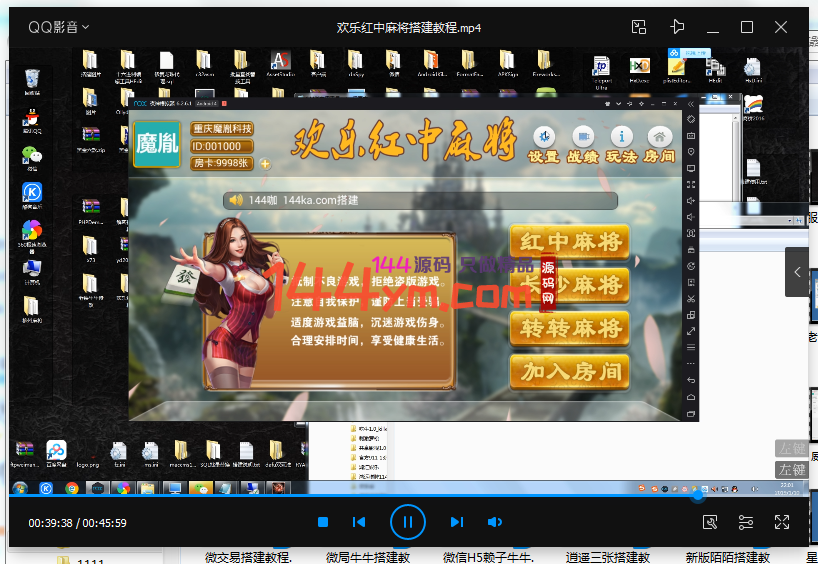Pause the playing video
The height and width of the screenshot is (564, 818).
coord(408,522)
